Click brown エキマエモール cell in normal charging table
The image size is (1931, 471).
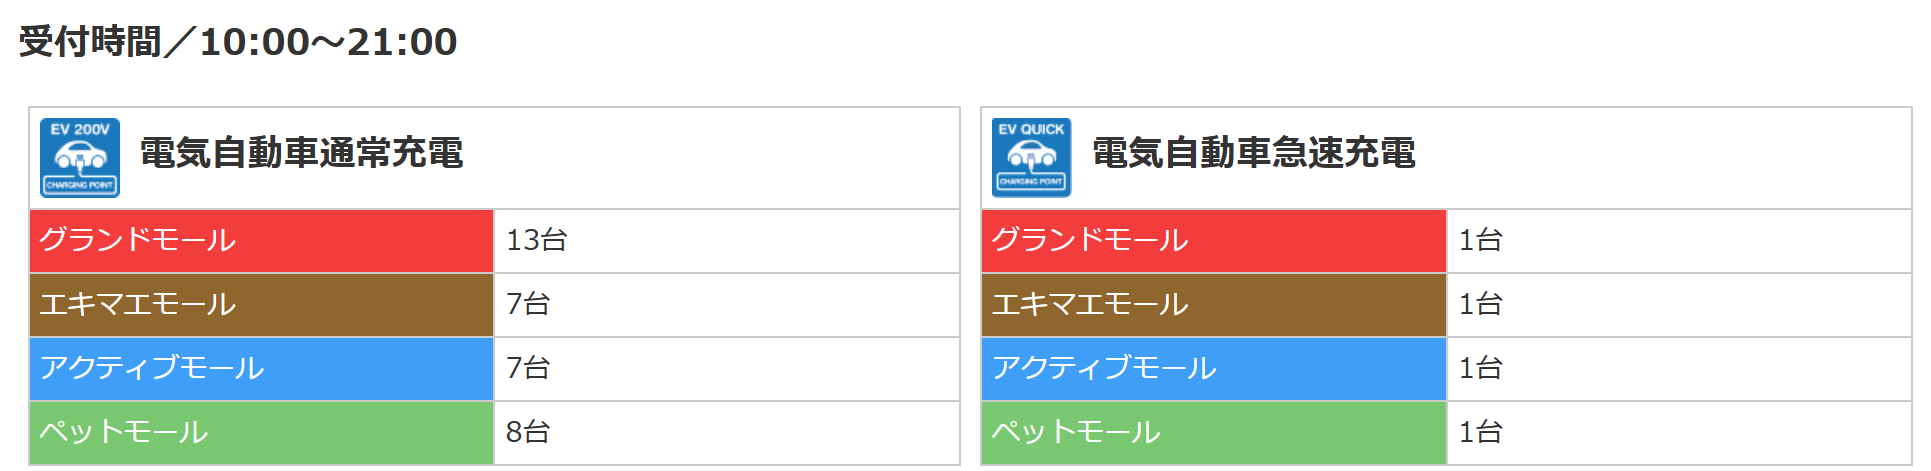(x=261, y=305)
